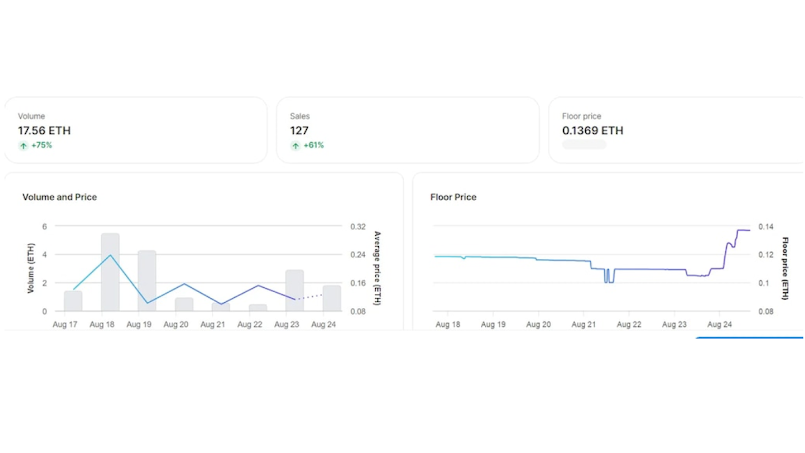The image size is (805, 453).
Task: Click the Volume (ETH) axis label
Action: [31, 268]
